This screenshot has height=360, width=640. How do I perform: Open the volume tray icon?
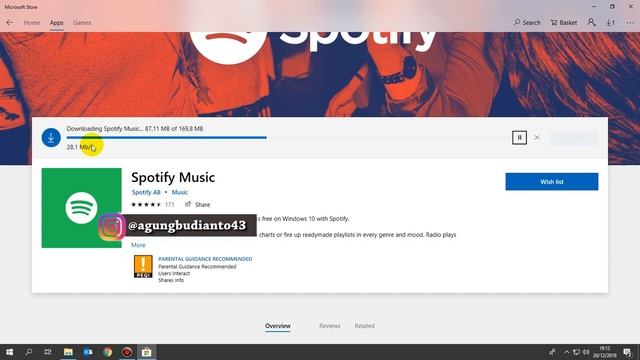[586, 352]
